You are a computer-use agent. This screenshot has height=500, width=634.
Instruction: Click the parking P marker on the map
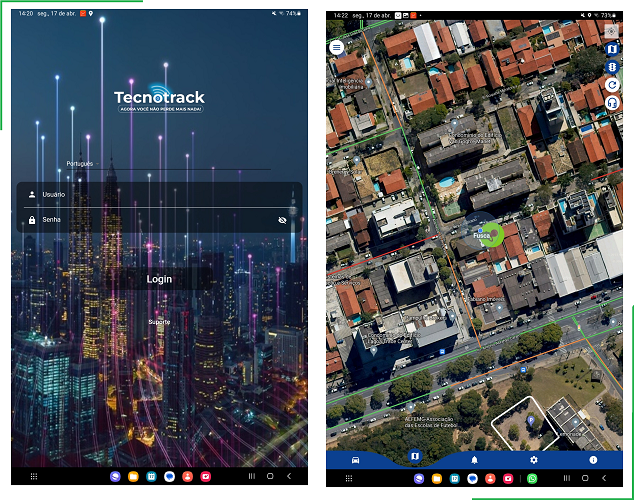point(531,421)
